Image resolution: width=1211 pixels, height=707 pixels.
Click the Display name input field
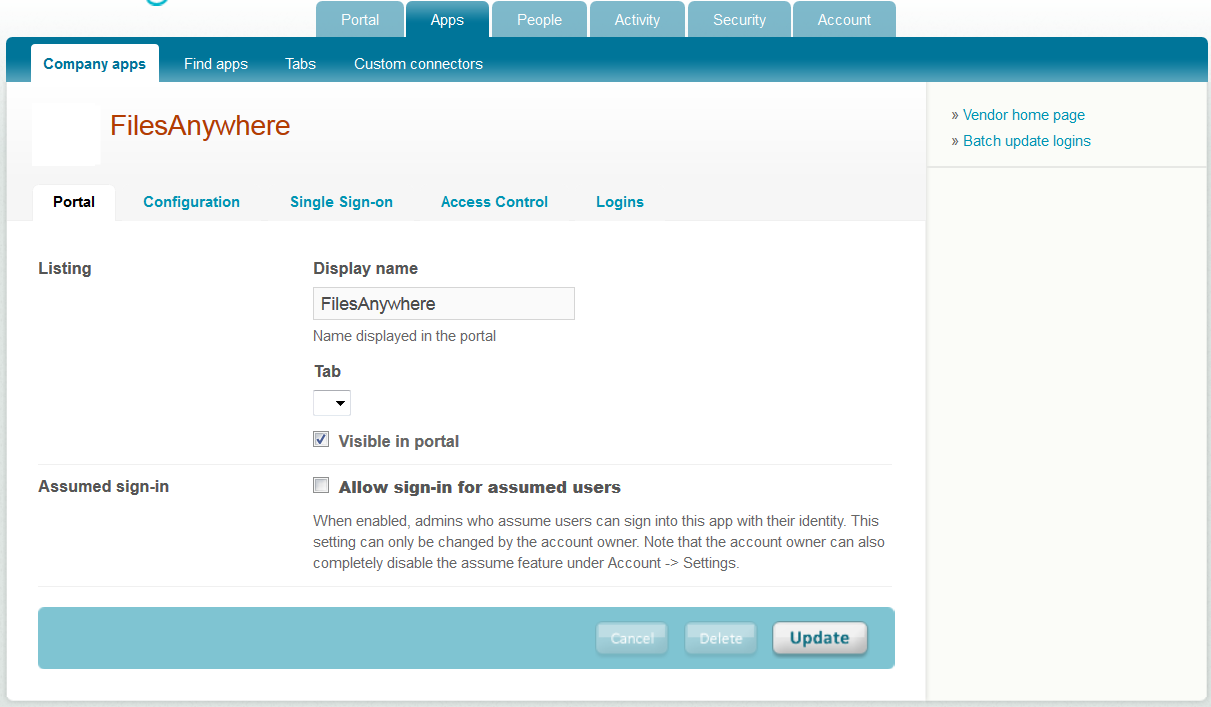point(444,304)
